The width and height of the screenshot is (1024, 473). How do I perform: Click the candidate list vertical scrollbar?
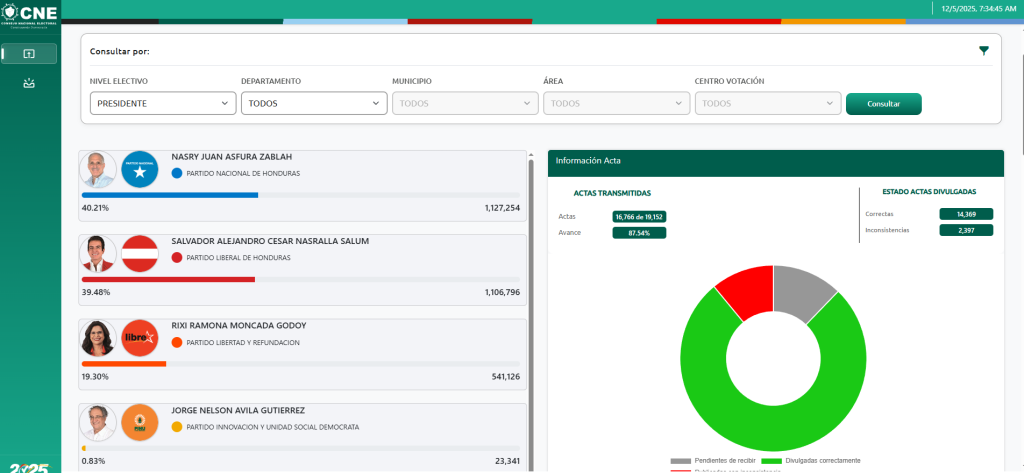[531, 300]
